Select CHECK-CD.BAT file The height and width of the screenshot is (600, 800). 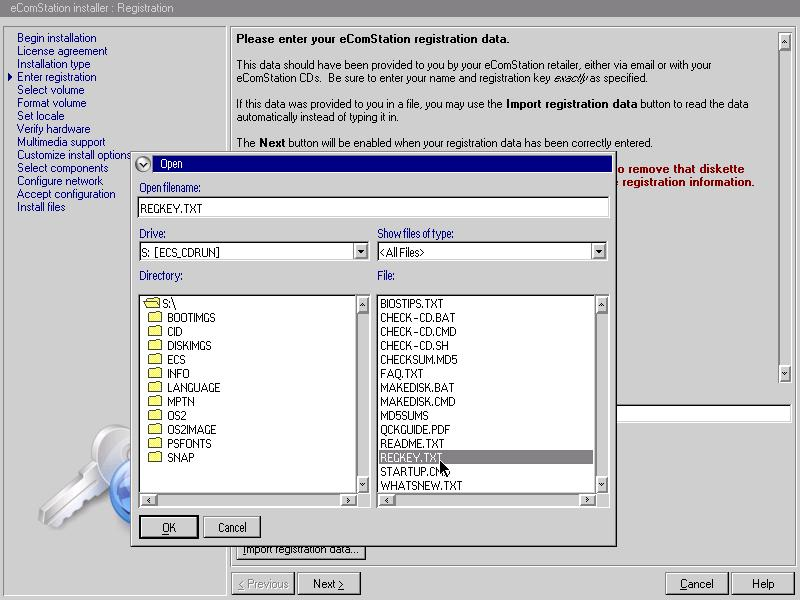pos(418,317)
